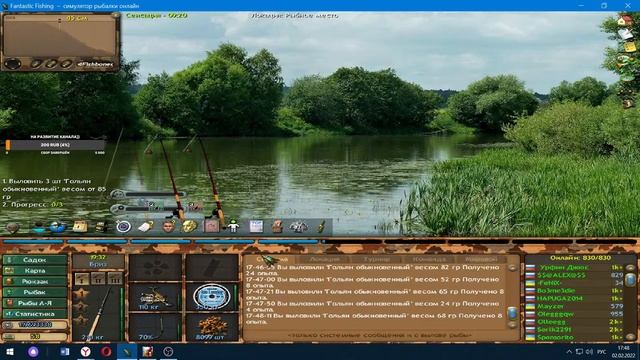Click the round target toolbar icon
Viewport: 640px width, 360px height.
(x=123, y=226)
